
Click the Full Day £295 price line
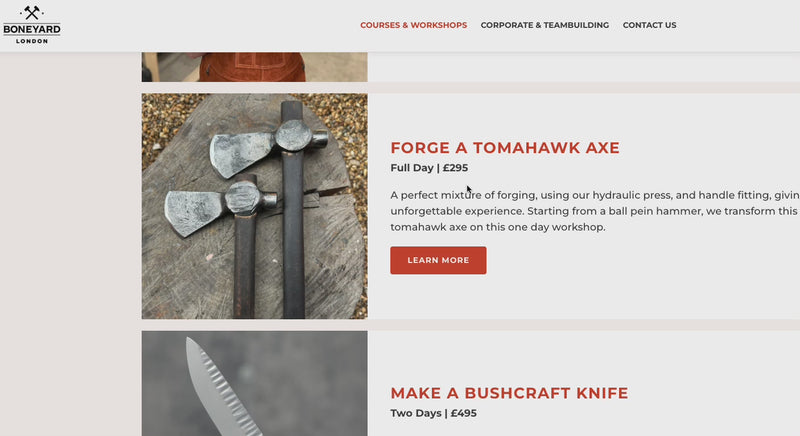click(x=429, y=168)
